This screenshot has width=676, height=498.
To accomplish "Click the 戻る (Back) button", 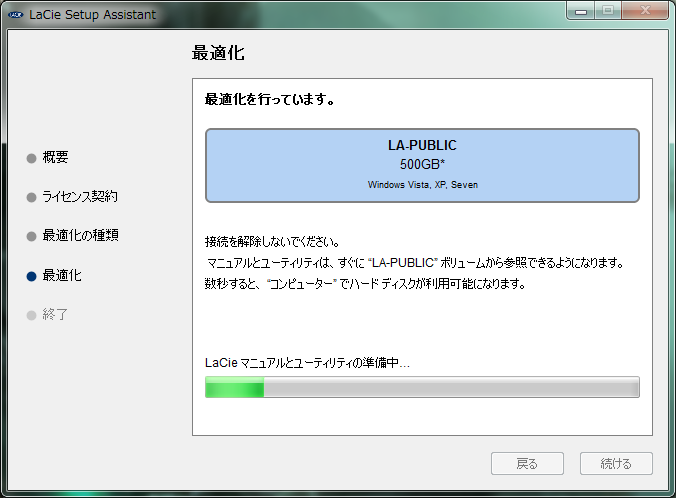I will [527, 464].
